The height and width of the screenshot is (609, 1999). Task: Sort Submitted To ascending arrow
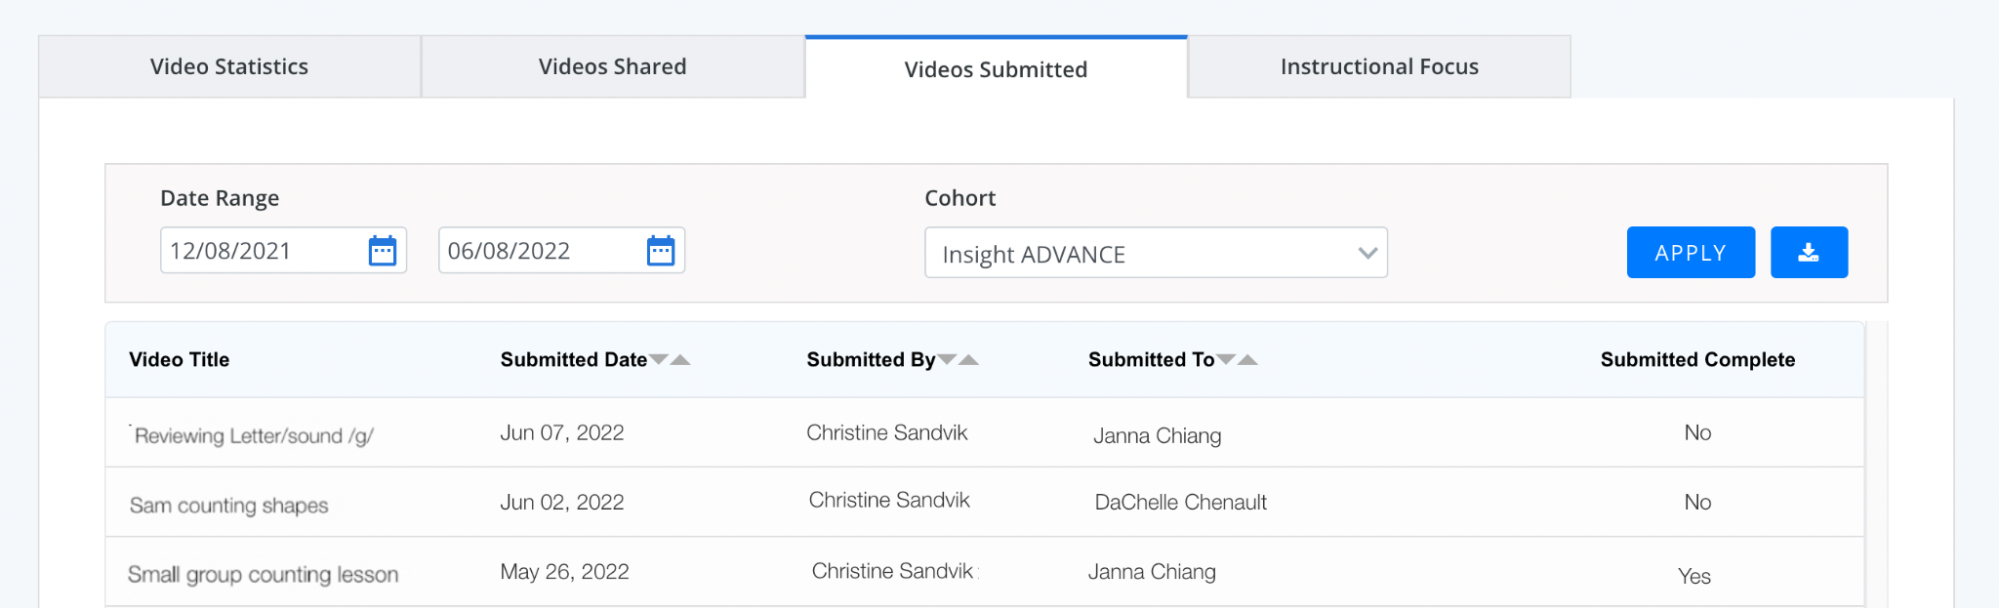pyautogui.click(x=1247, y=359)
